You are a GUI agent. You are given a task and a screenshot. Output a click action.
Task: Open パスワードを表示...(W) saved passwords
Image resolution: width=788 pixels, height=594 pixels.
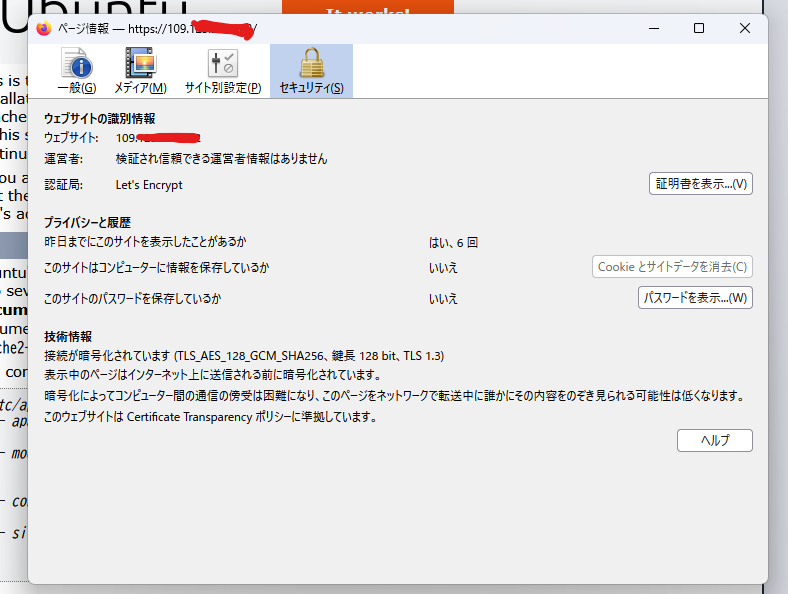[695, 298]
